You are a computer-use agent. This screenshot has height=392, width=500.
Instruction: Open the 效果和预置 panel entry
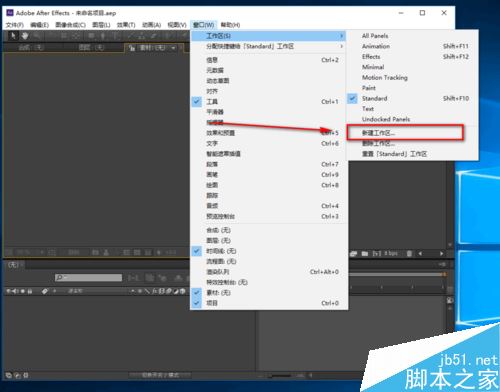(x=269, y=133)
